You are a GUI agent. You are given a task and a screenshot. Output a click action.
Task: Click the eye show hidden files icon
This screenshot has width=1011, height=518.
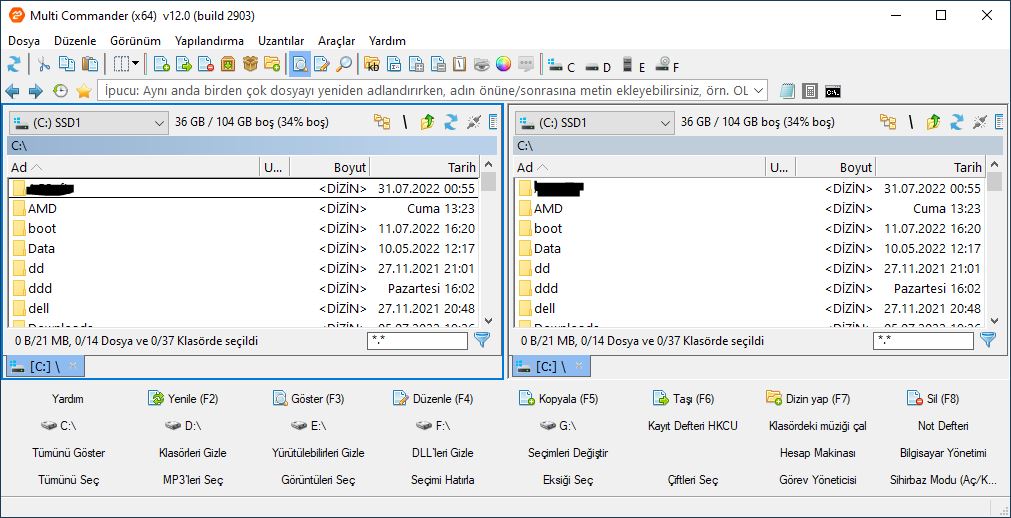click(482, 64)
